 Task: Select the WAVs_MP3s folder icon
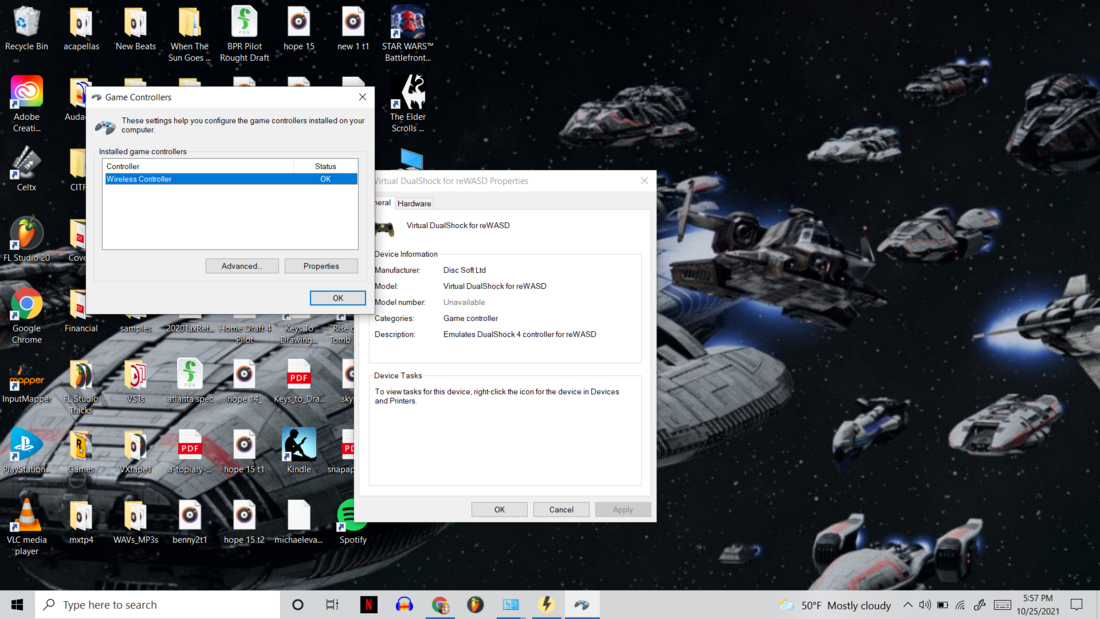click(x=135, y=521)
